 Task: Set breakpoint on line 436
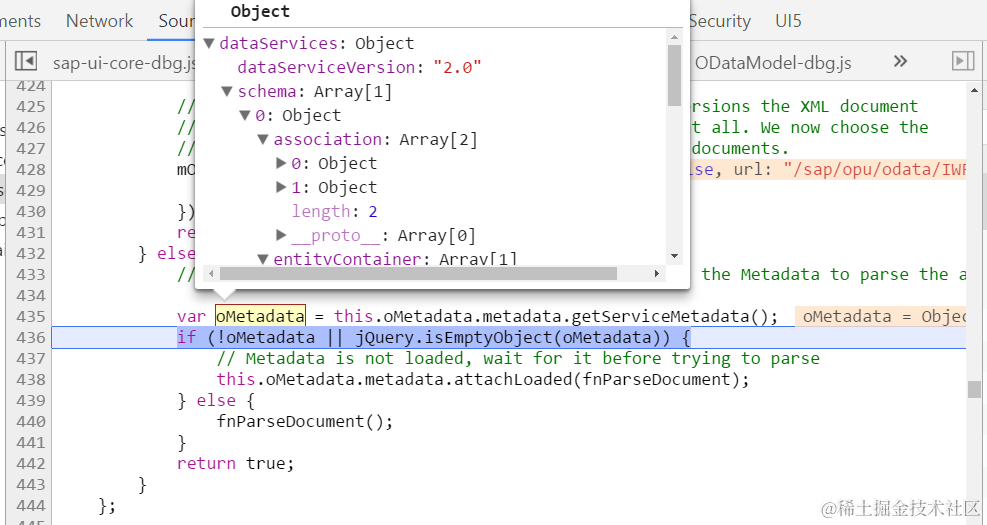[31, 337]
